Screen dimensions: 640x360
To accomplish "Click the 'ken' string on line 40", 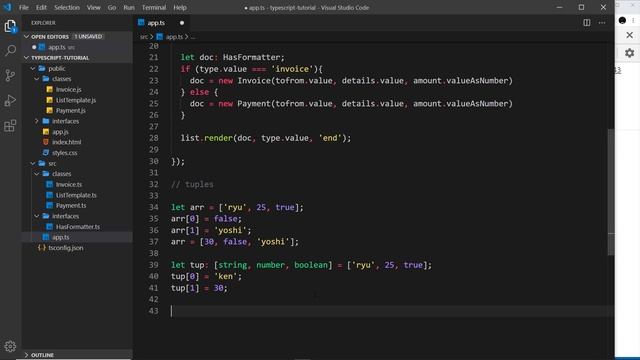I will tap(225, 276).
